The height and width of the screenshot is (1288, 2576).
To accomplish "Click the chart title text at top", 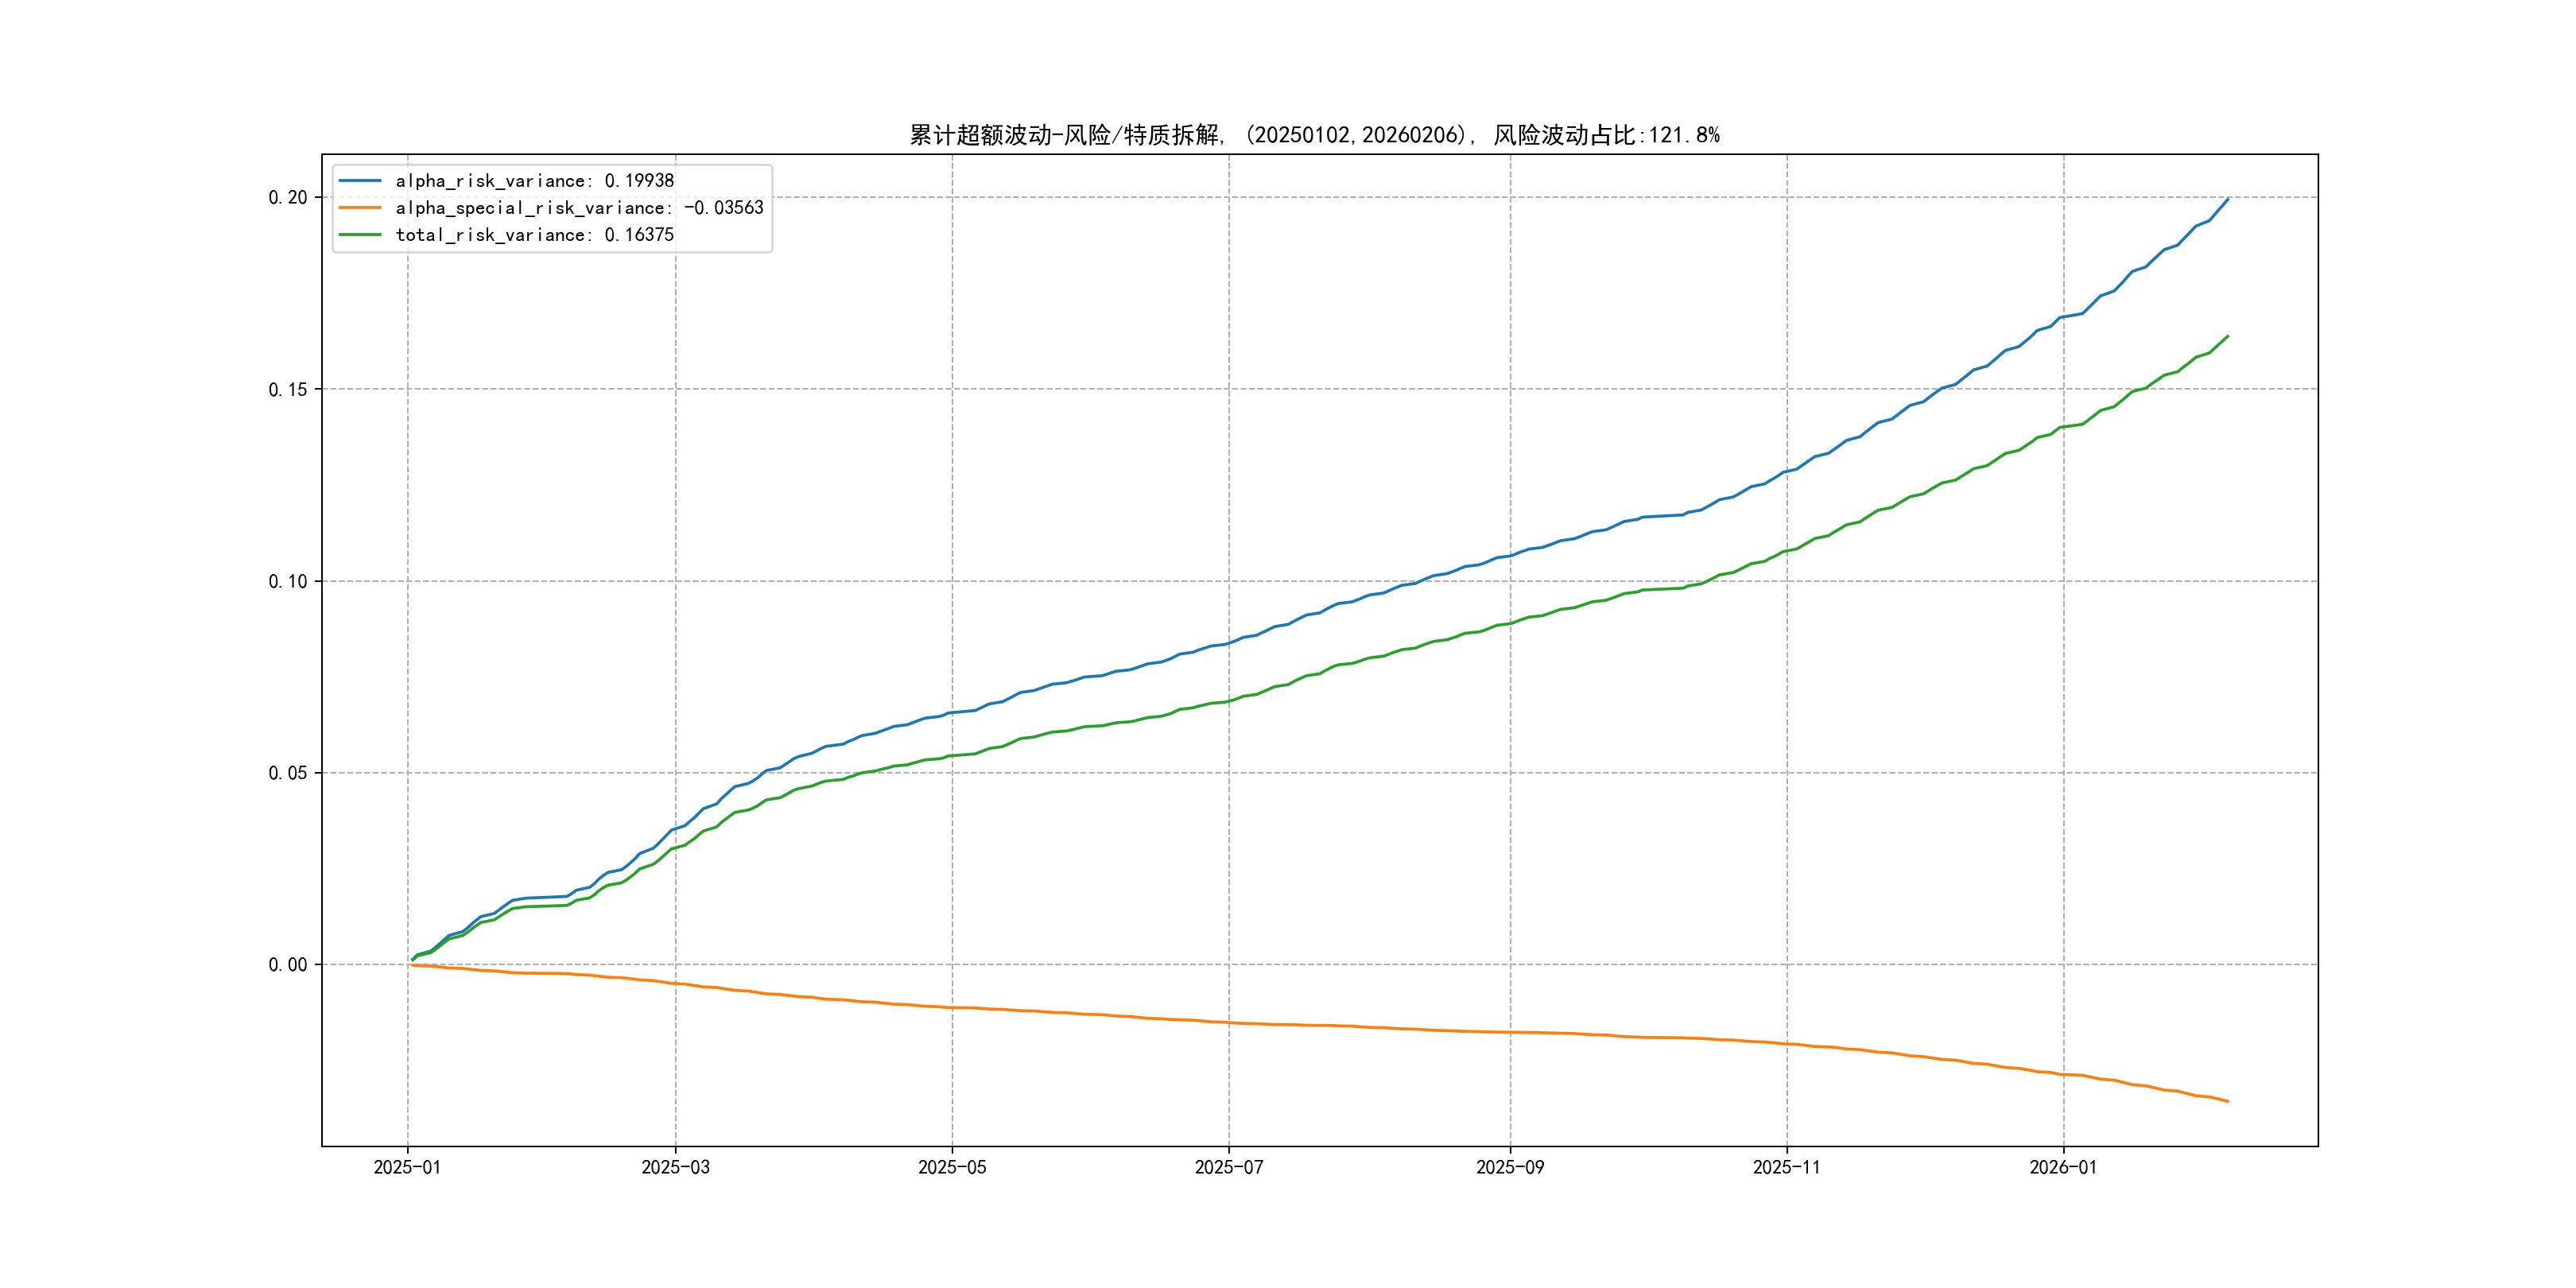I will click(x=1314, y=135).
